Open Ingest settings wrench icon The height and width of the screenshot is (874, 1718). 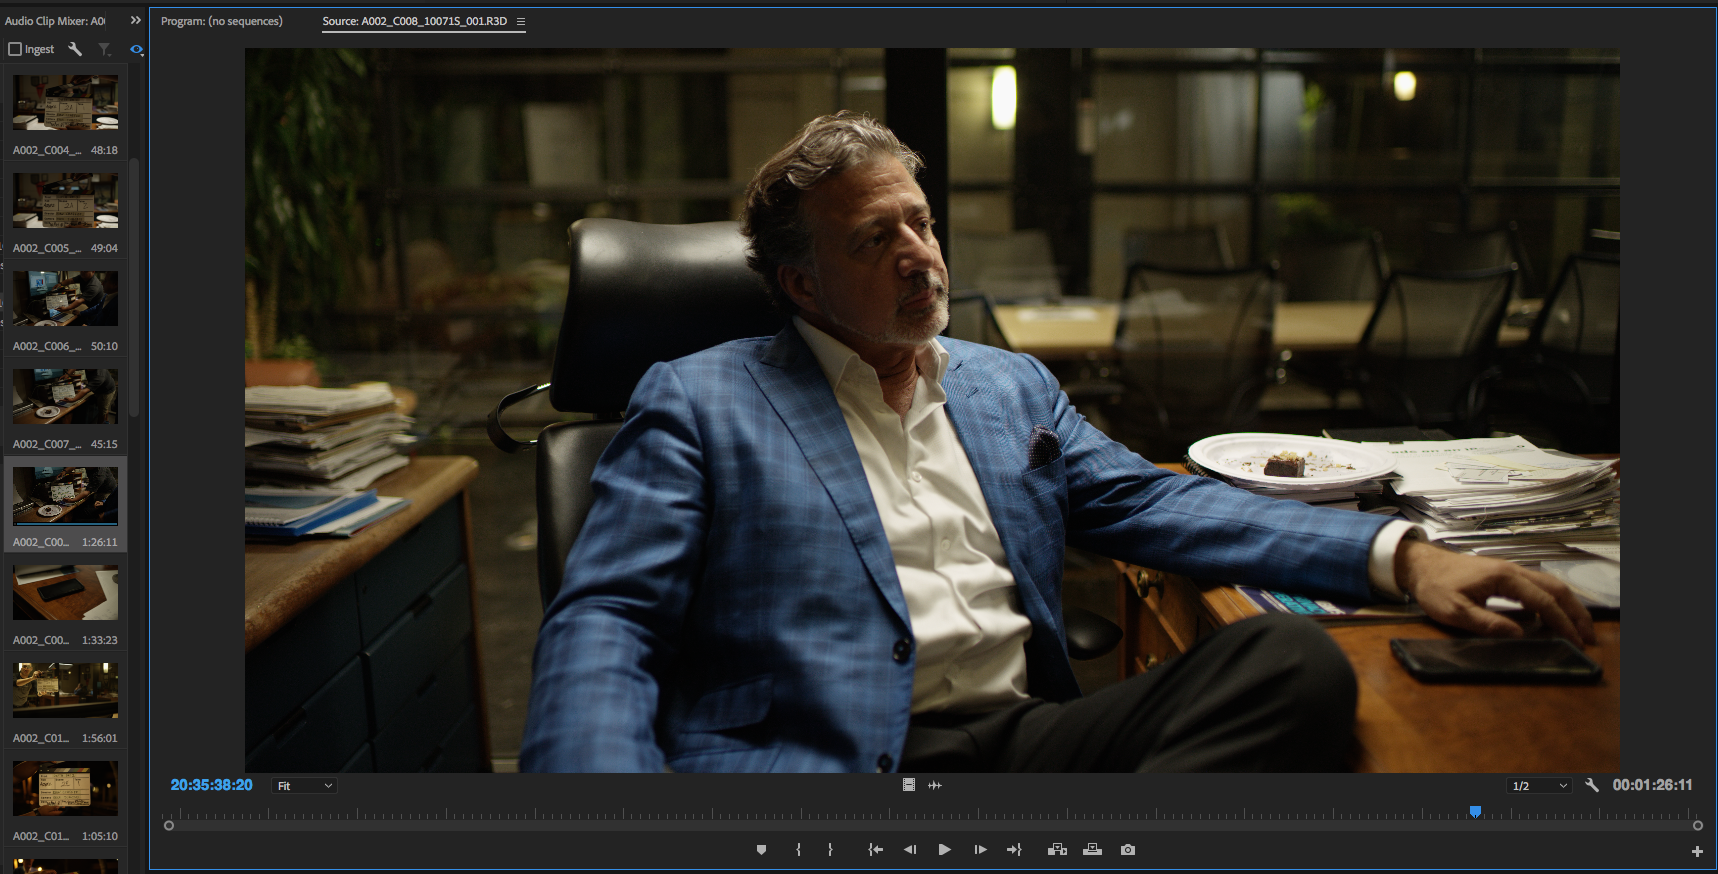click(75, 49)
